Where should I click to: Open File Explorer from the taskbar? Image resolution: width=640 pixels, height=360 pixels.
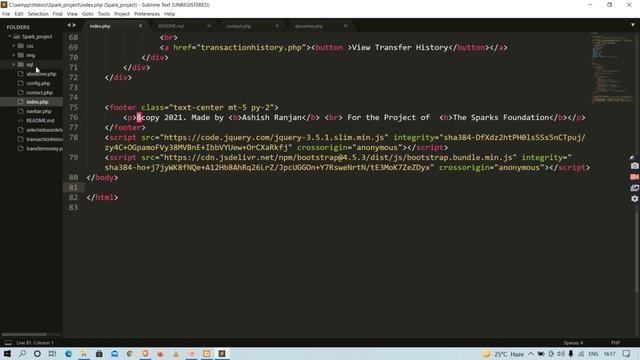[x=84, y=353]
